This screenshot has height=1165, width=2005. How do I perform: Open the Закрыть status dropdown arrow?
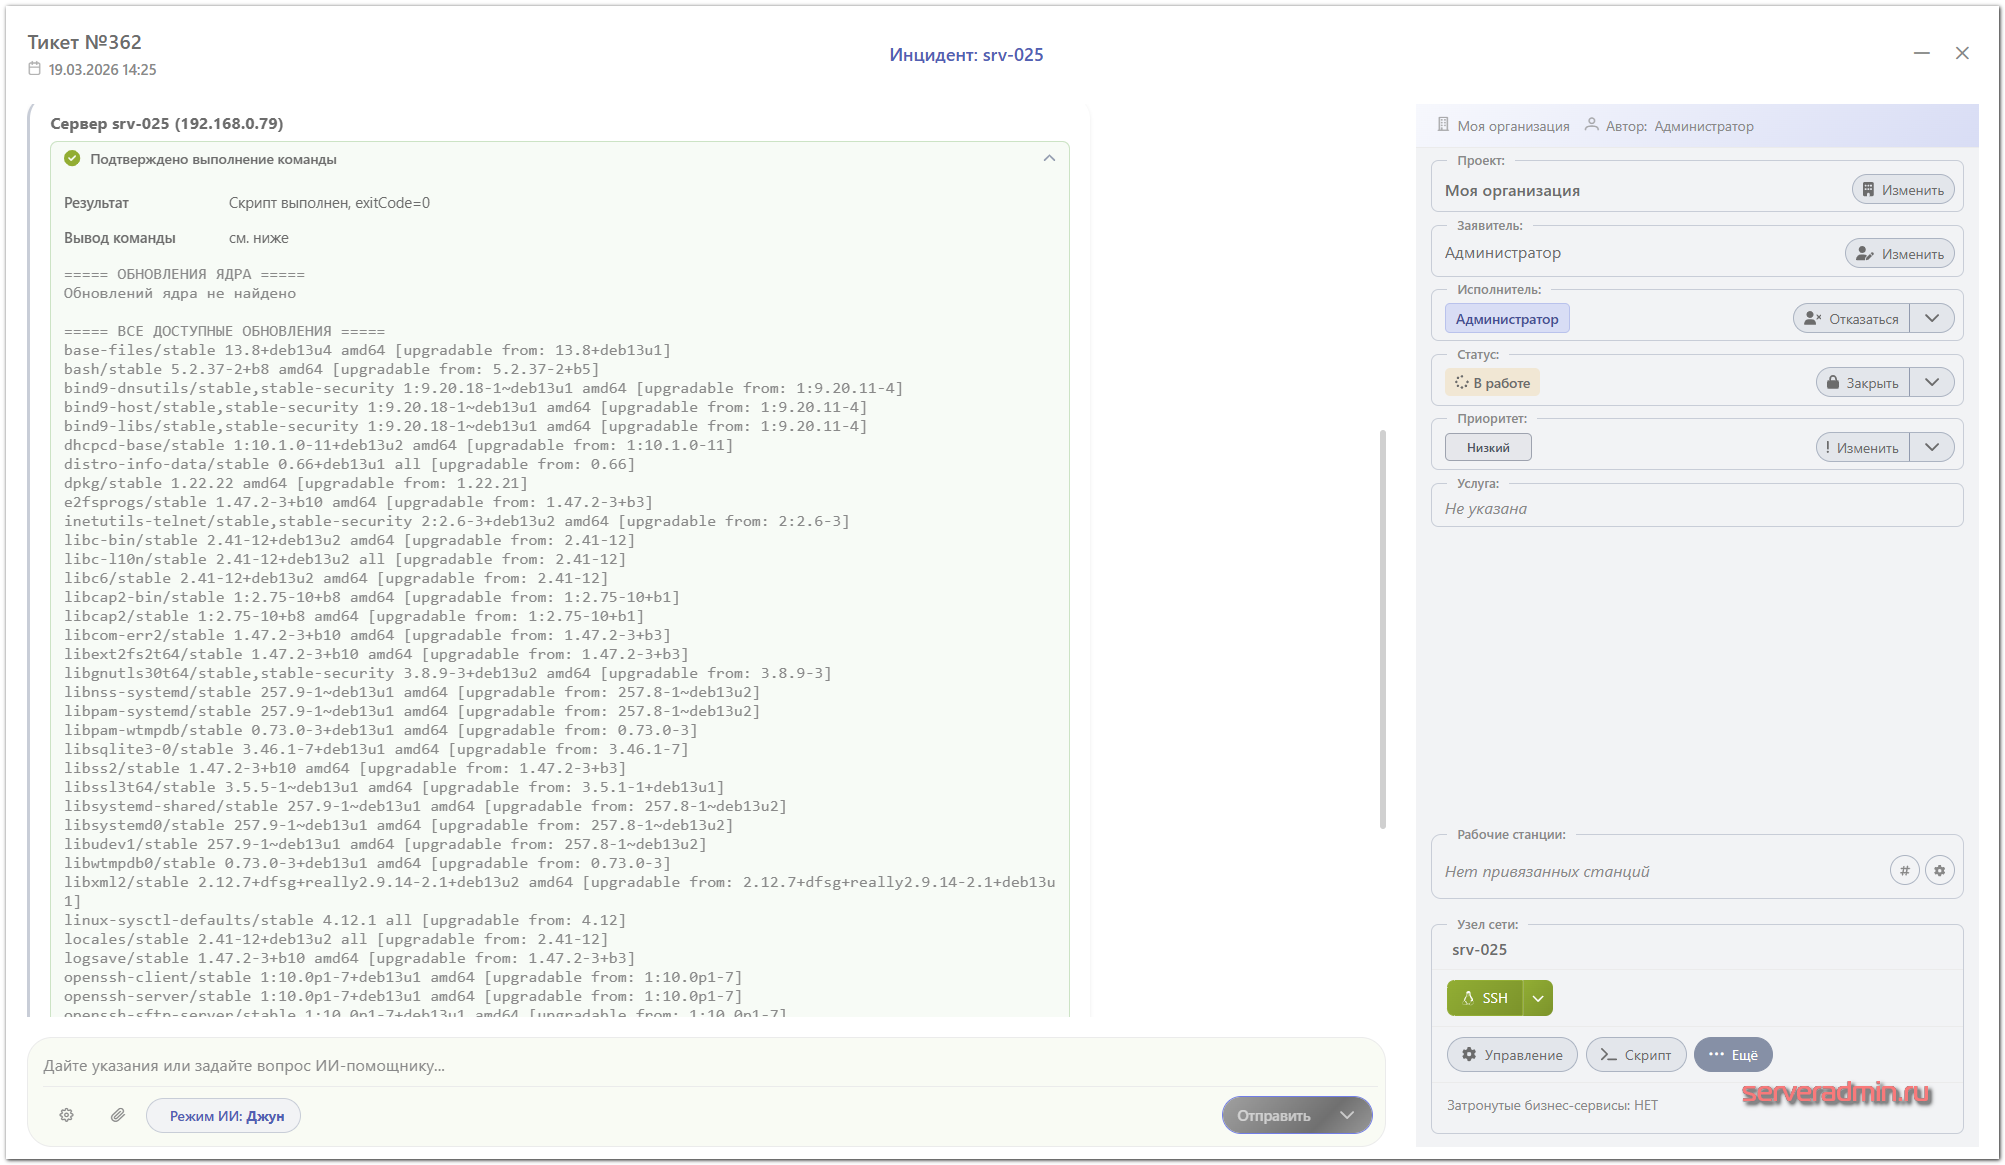point(1932,383)
